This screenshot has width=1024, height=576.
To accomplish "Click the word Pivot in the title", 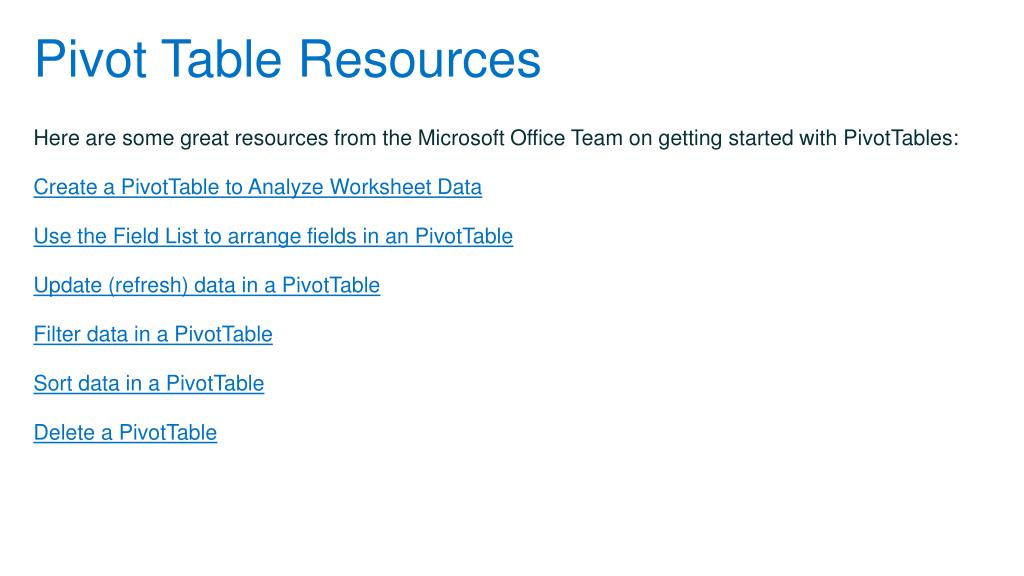I will tap(90, 59).
